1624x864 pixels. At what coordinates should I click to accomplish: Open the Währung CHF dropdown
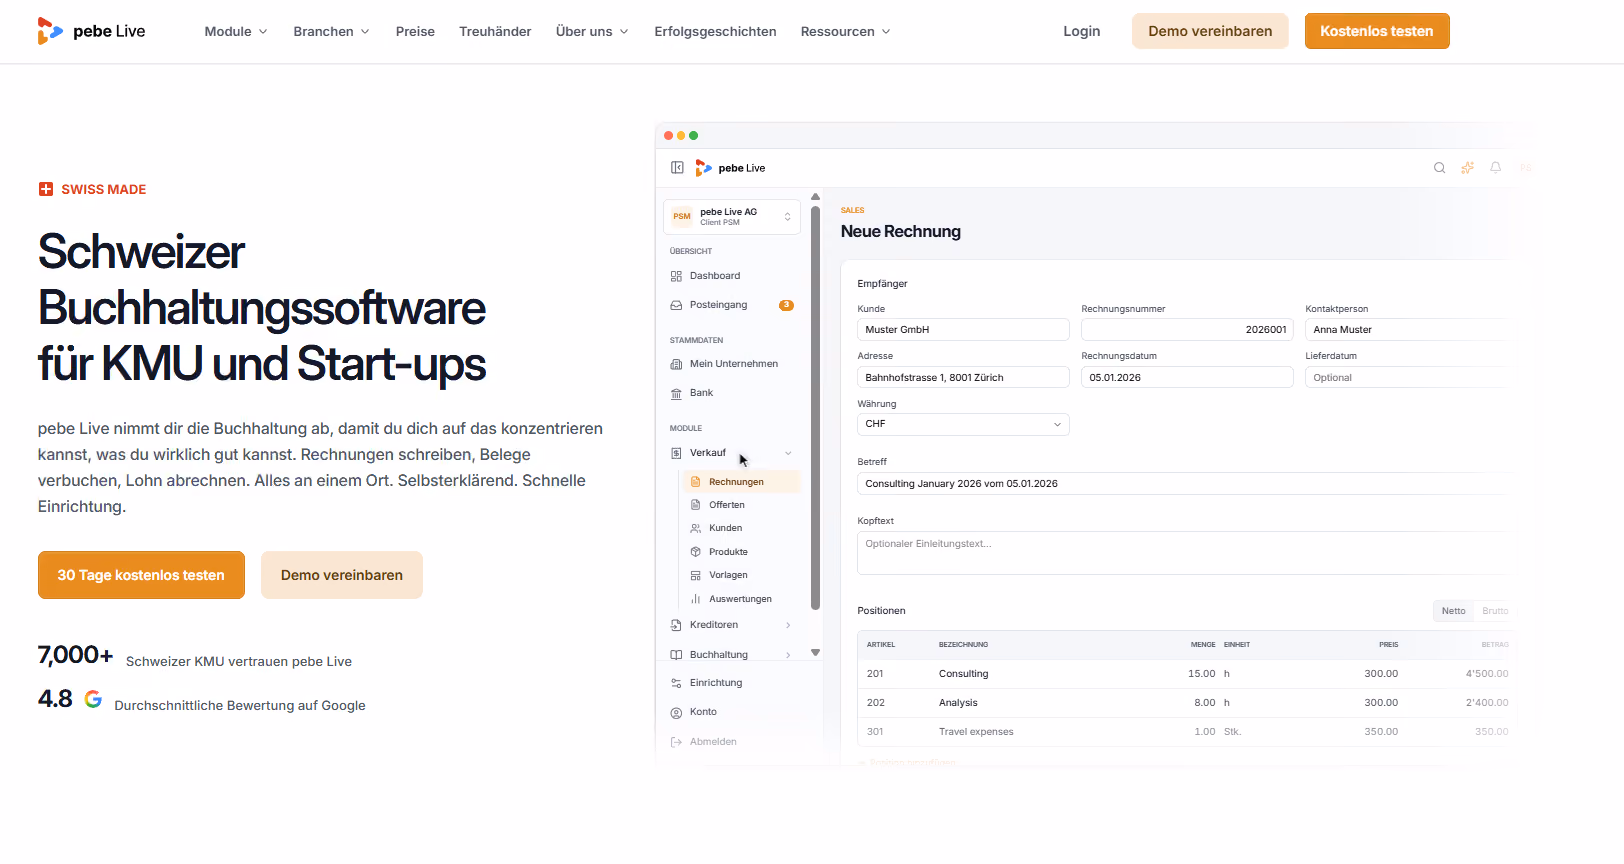(963, 424)
